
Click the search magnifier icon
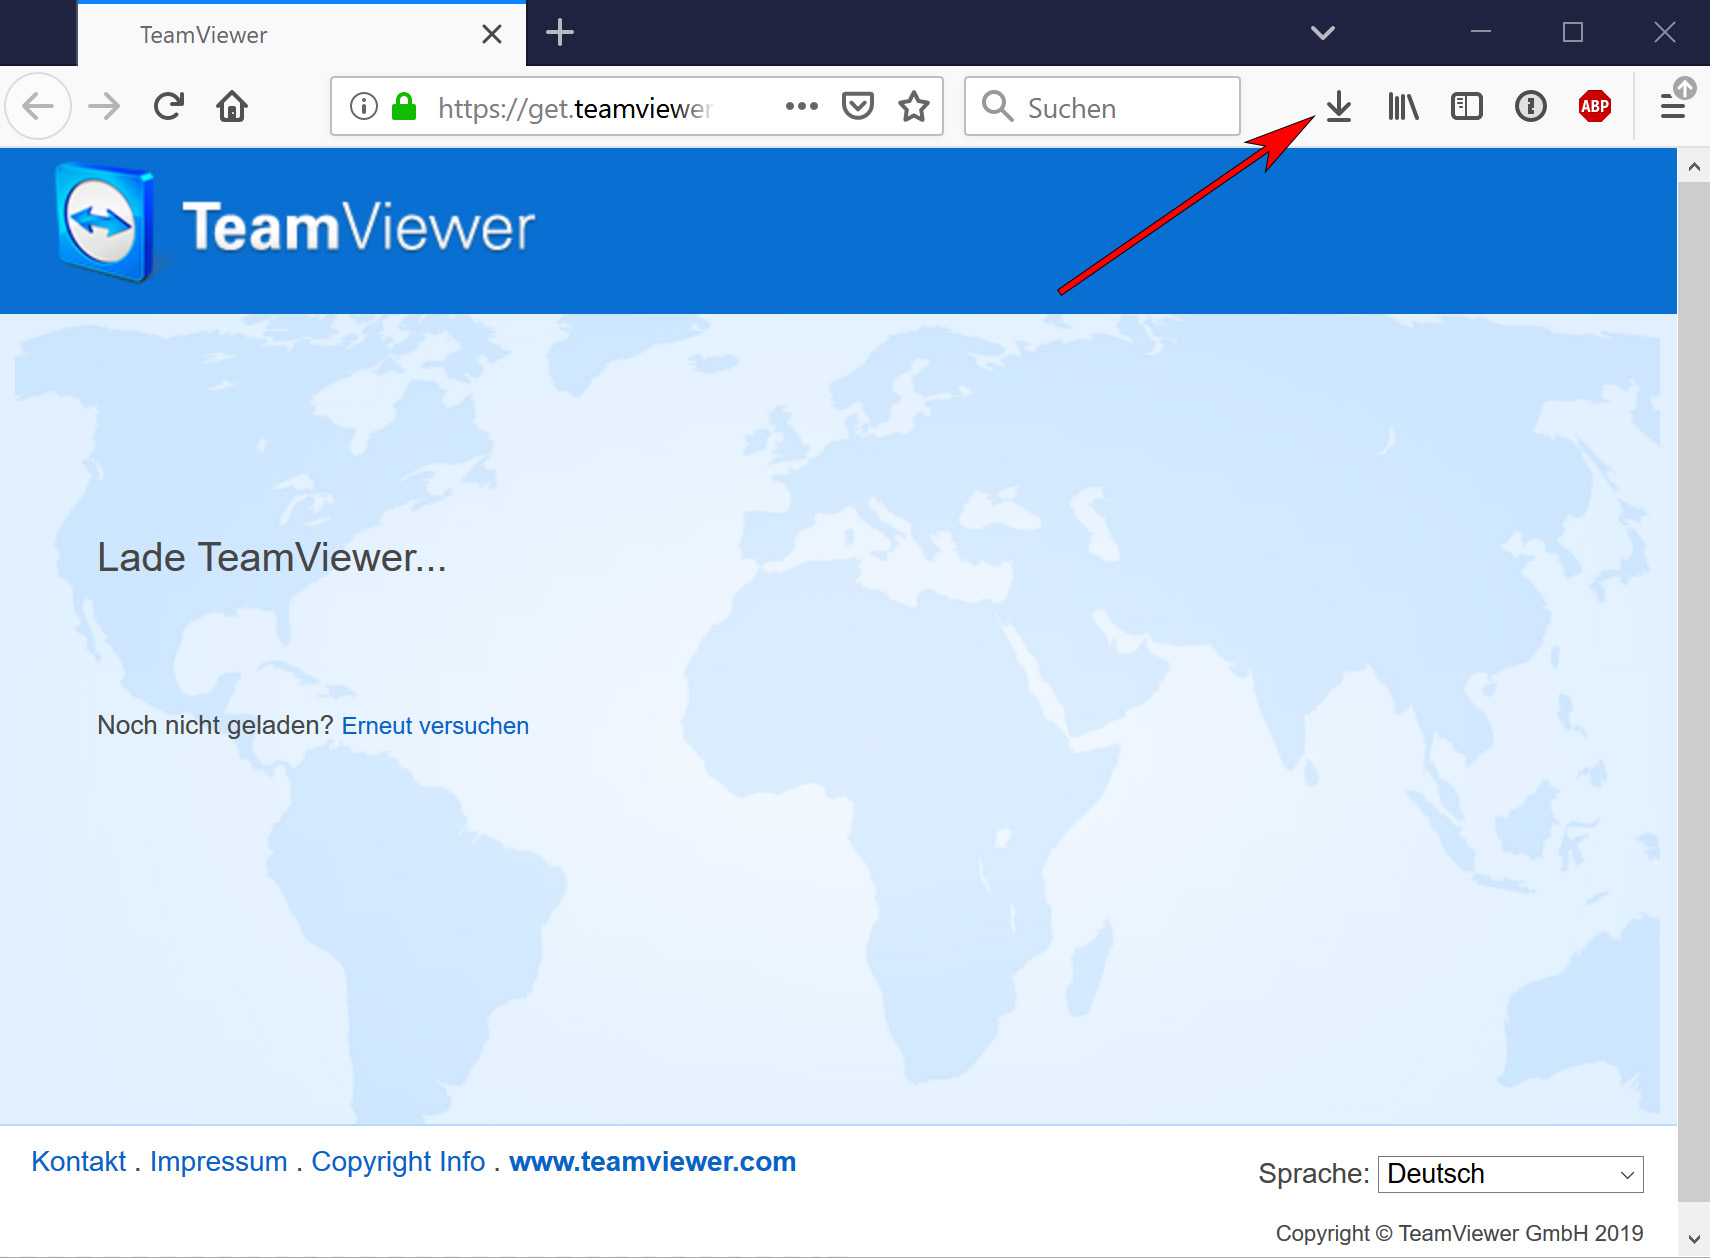click(x=997, y=106)
